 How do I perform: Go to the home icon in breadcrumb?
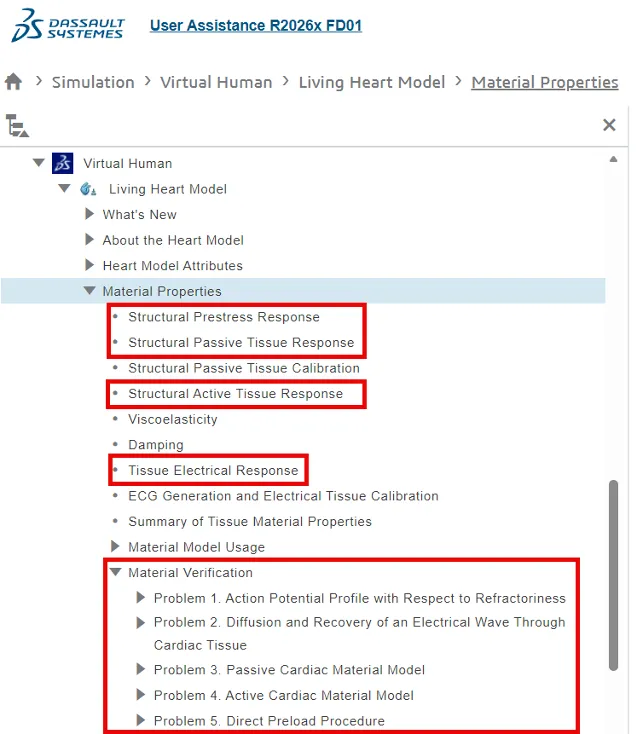(14, 82)
